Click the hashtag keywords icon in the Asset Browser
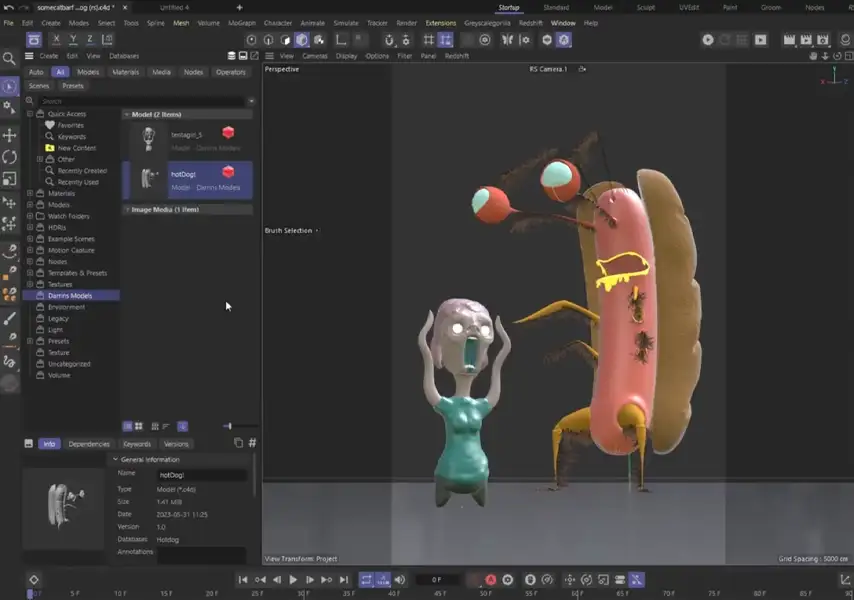The height and width of the screenshot is (600, 854). (253, 443)
